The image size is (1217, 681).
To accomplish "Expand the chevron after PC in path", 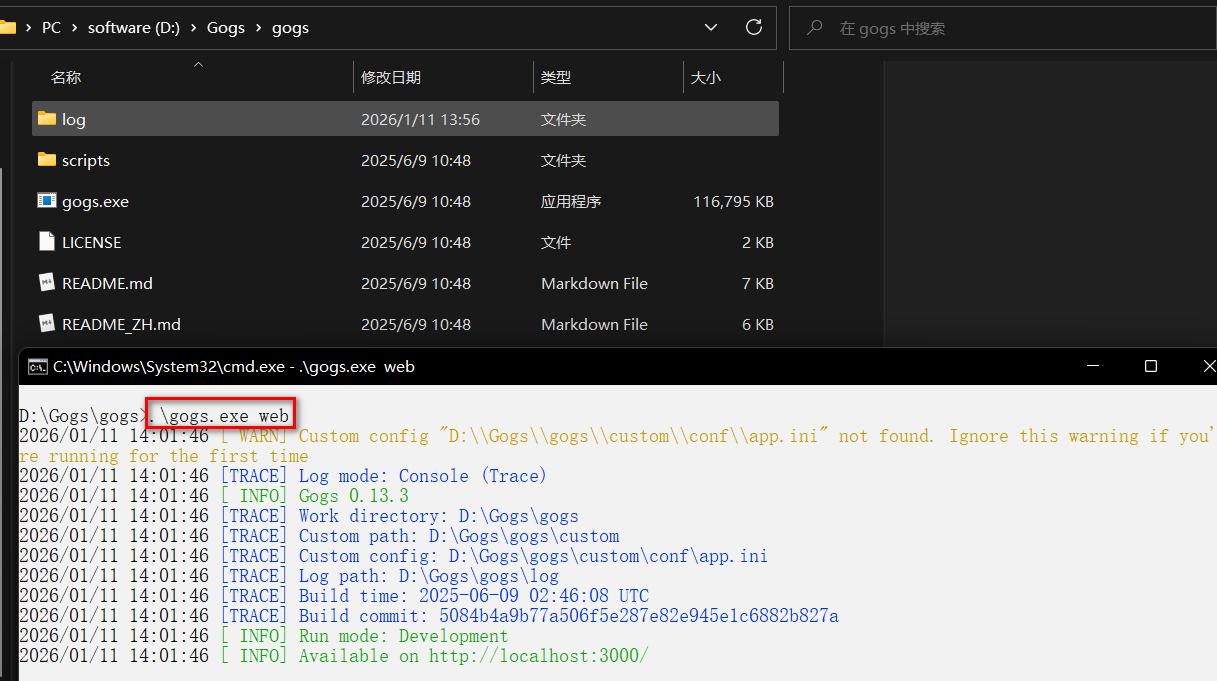I will tap(74, 28).
